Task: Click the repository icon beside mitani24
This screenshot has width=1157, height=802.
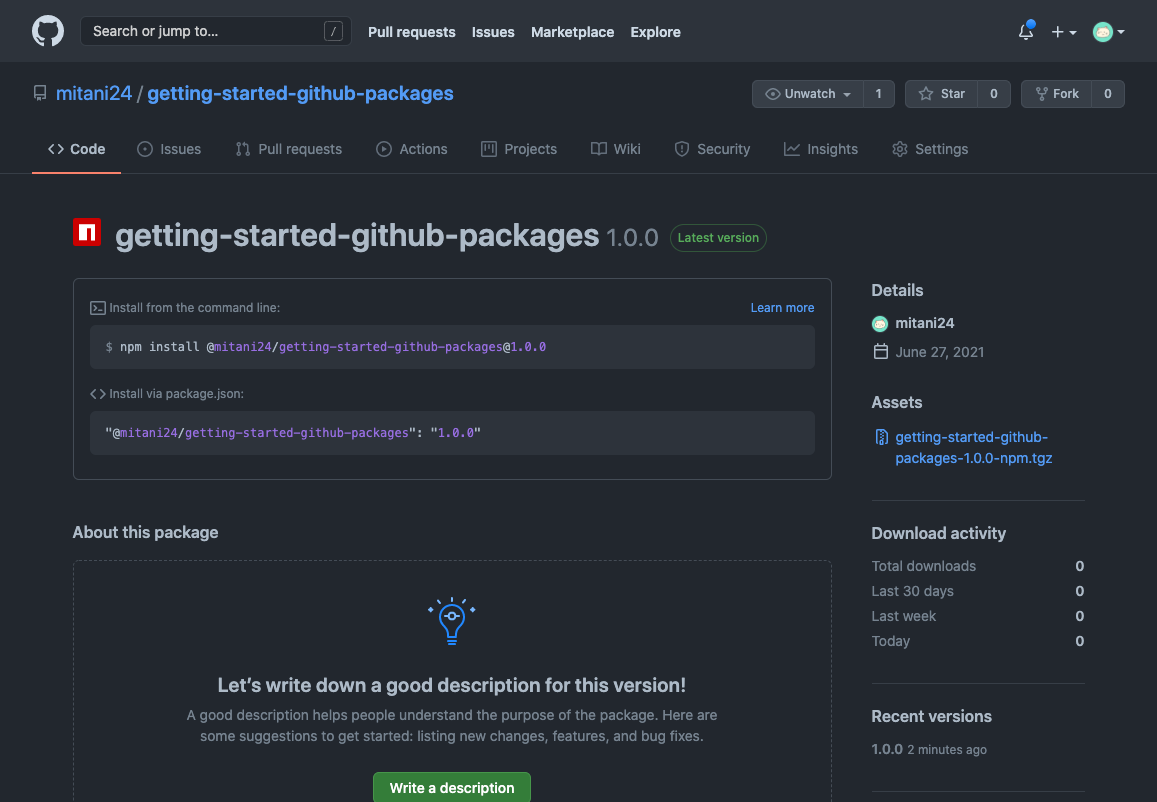Action: pos(40,93)
